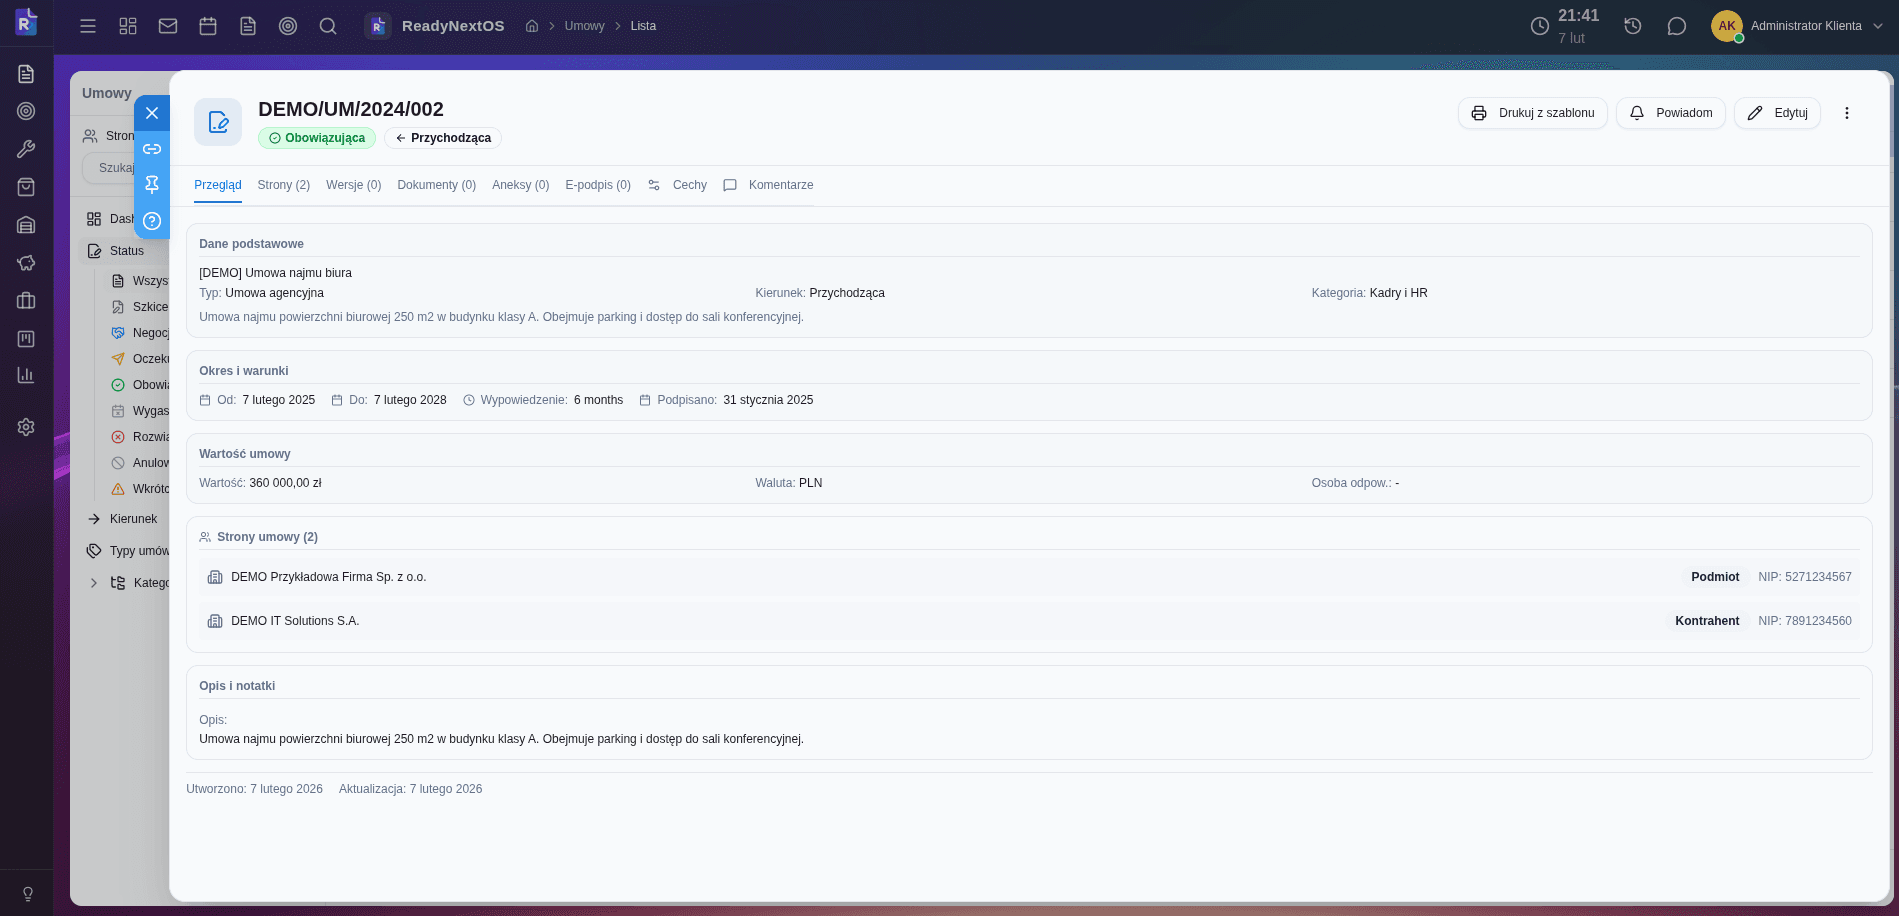Open the chat bubble icon in the header
The width and height of the screenshot is (1899, 916).
pyautogui.click(x=1677, y=26)
